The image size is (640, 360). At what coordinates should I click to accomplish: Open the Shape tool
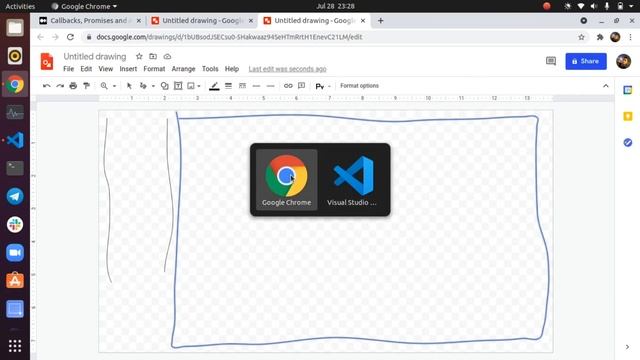164,86
